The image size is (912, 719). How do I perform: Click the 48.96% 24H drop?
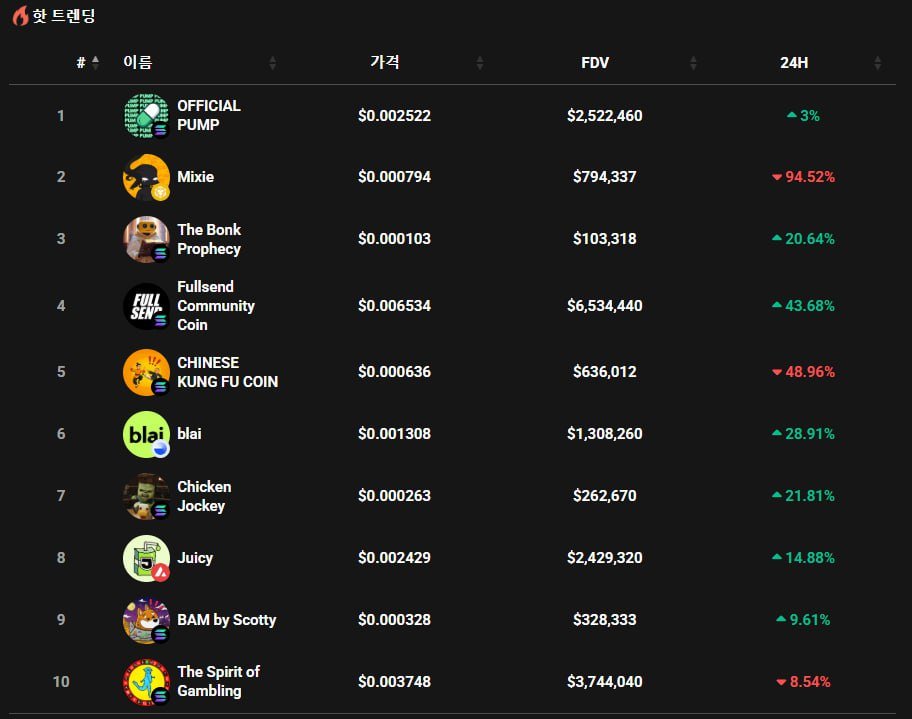coord(803,372)
